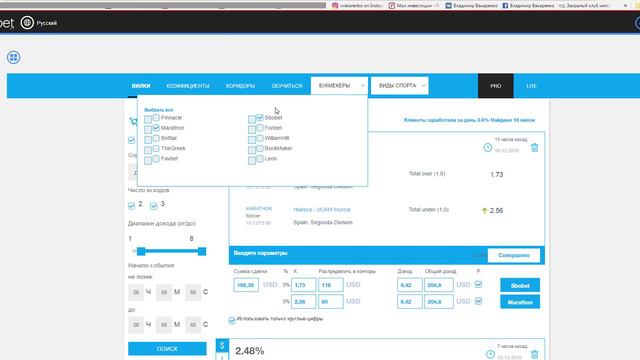This screenshot has height=360, width=640.
Task: Click the Сумма сделки input field
Action: [x=246, y=285]
